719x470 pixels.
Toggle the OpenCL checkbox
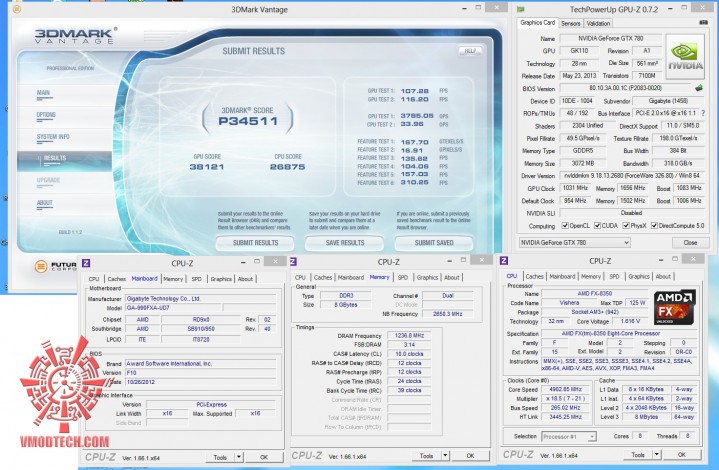coord(565,226)
